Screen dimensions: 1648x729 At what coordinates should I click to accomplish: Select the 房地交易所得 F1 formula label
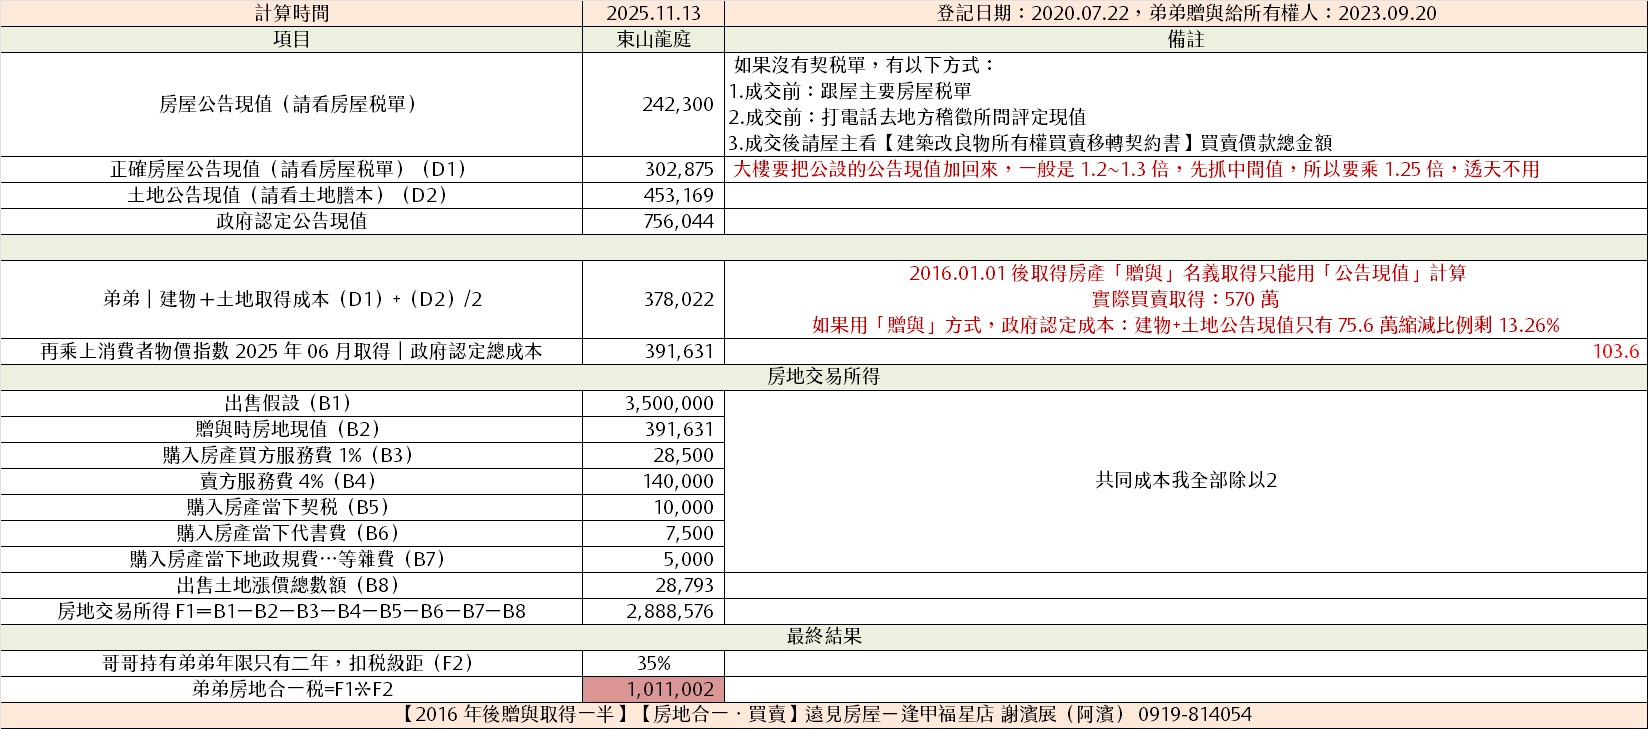click(x=291, y=611)
